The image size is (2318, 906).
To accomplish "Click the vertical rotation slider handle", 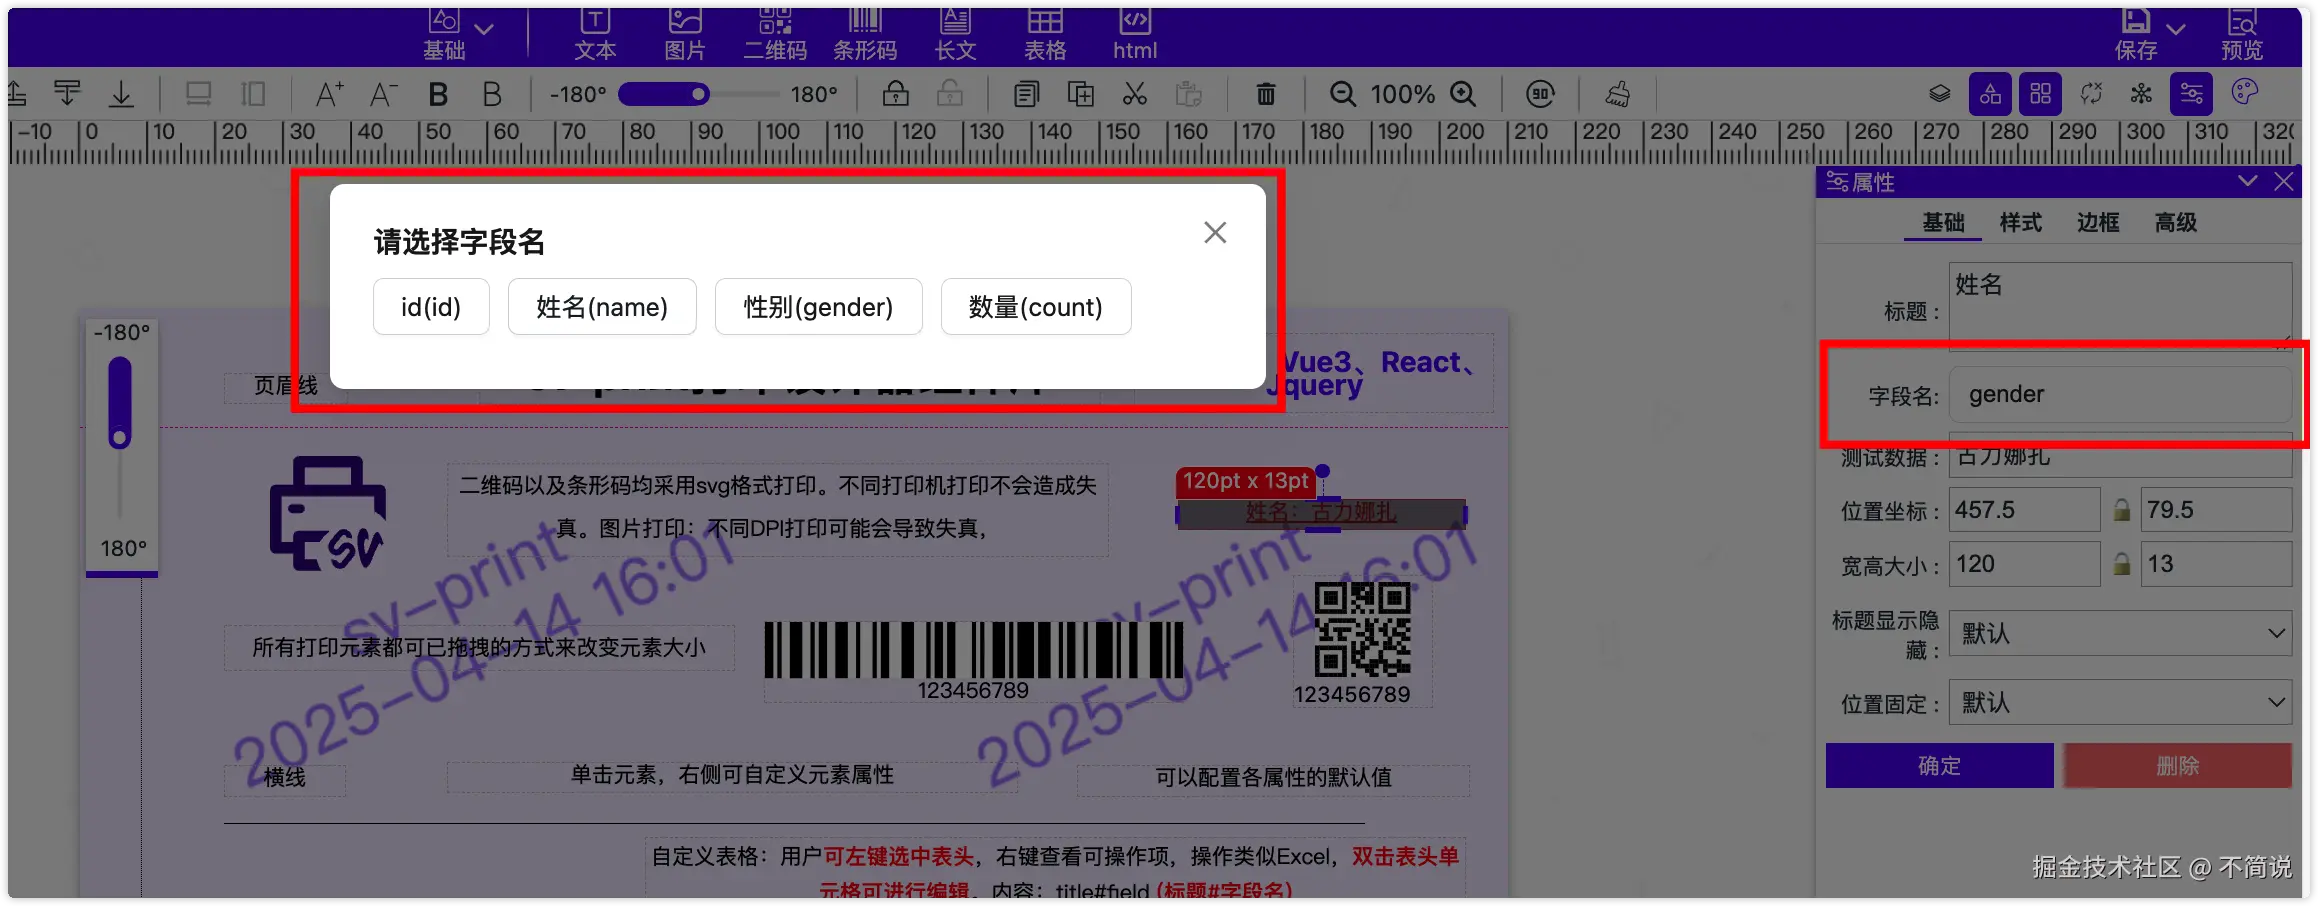I will point(120,438).
